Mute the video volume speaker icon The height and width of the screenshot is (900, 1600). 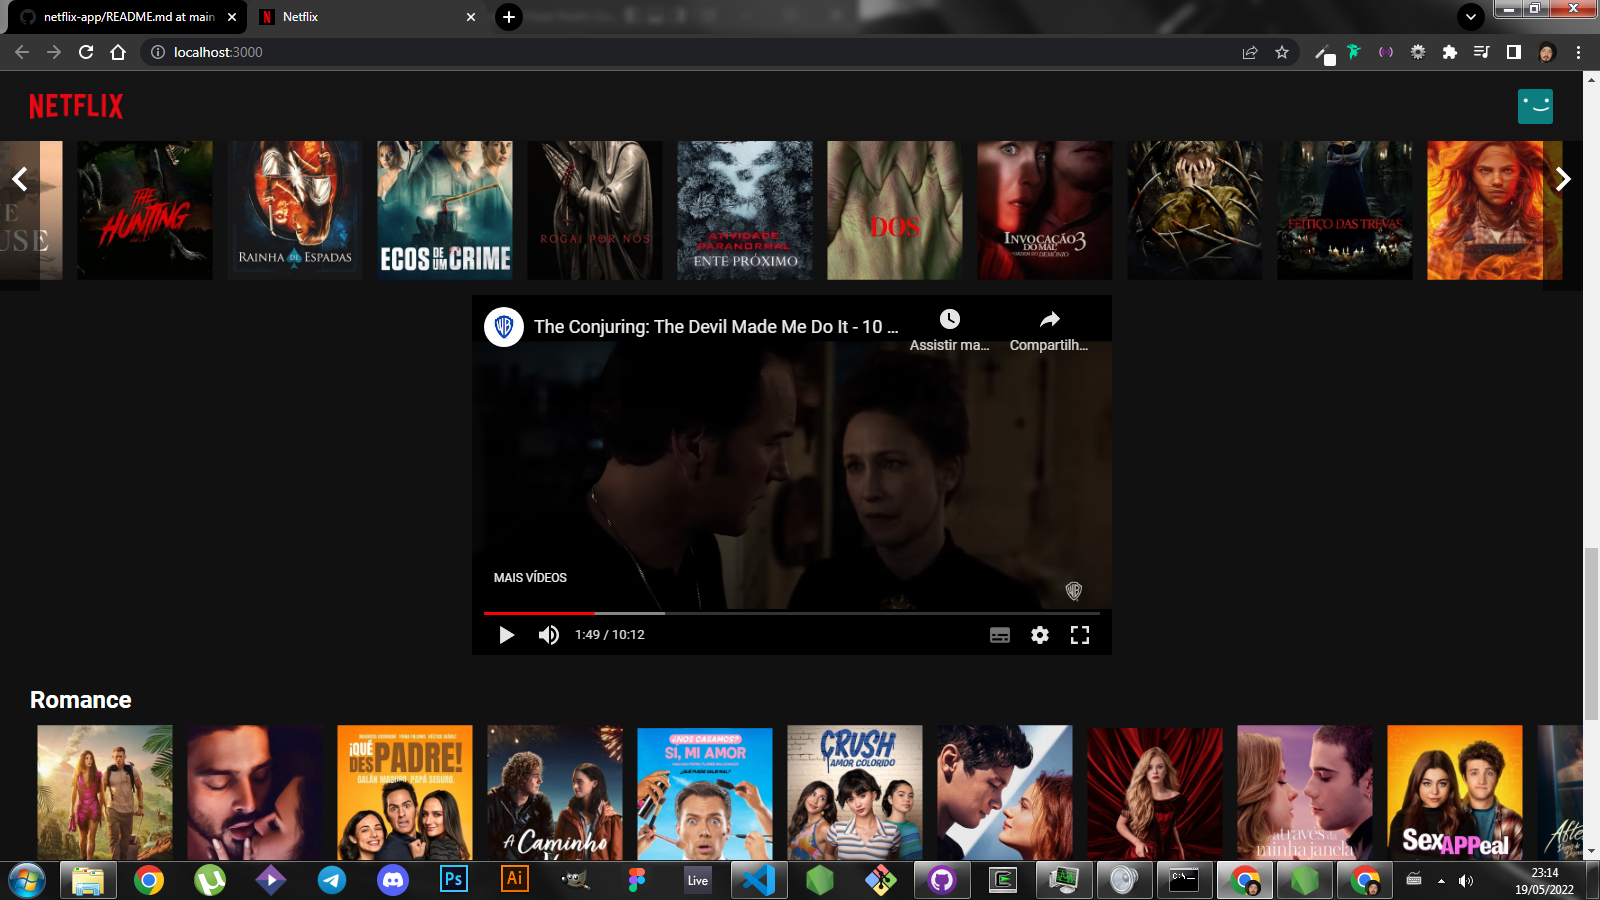coord(549,635)
